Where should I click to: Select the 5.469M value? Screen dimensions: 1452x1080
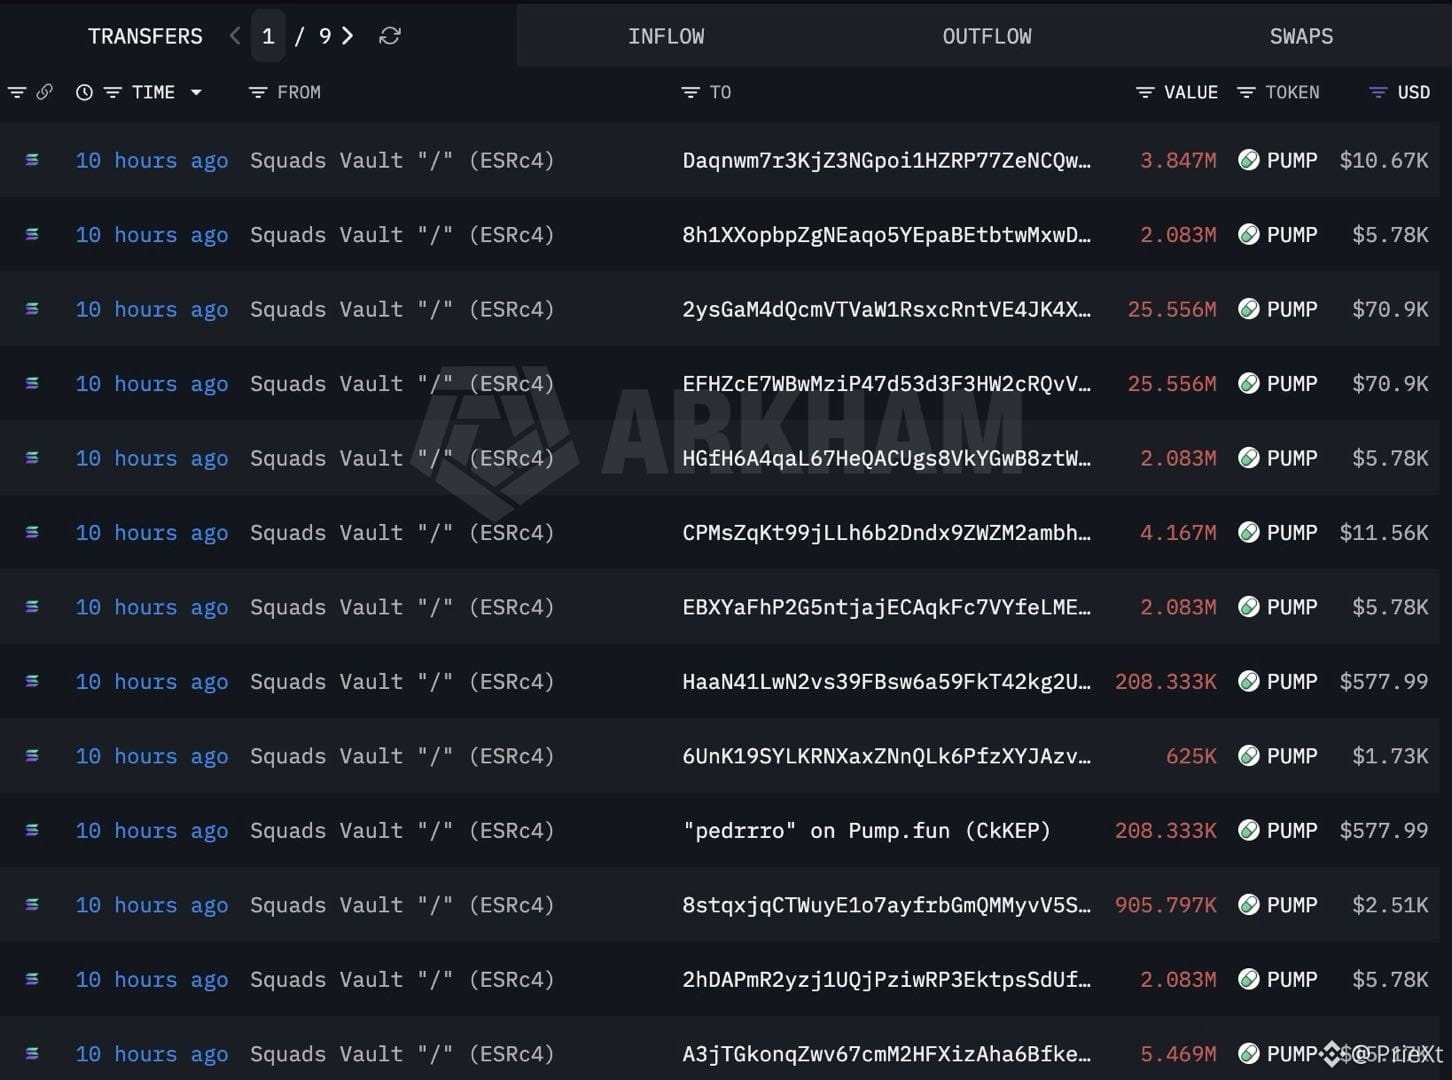pos(1178,1054)
